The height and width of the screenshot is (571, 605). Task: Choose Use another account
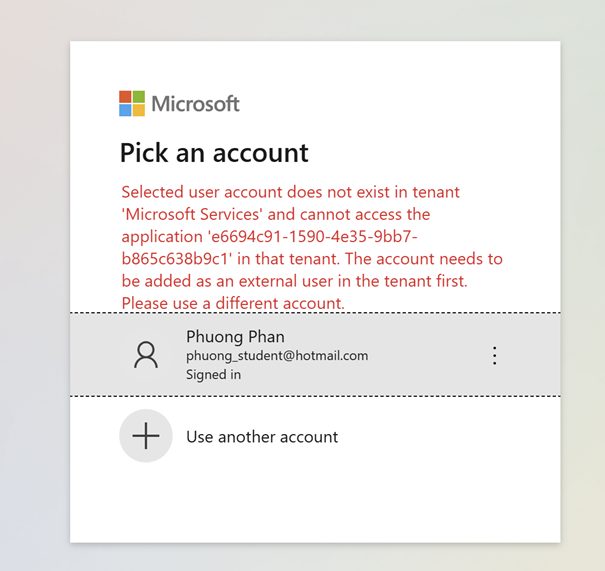[262, 437]
